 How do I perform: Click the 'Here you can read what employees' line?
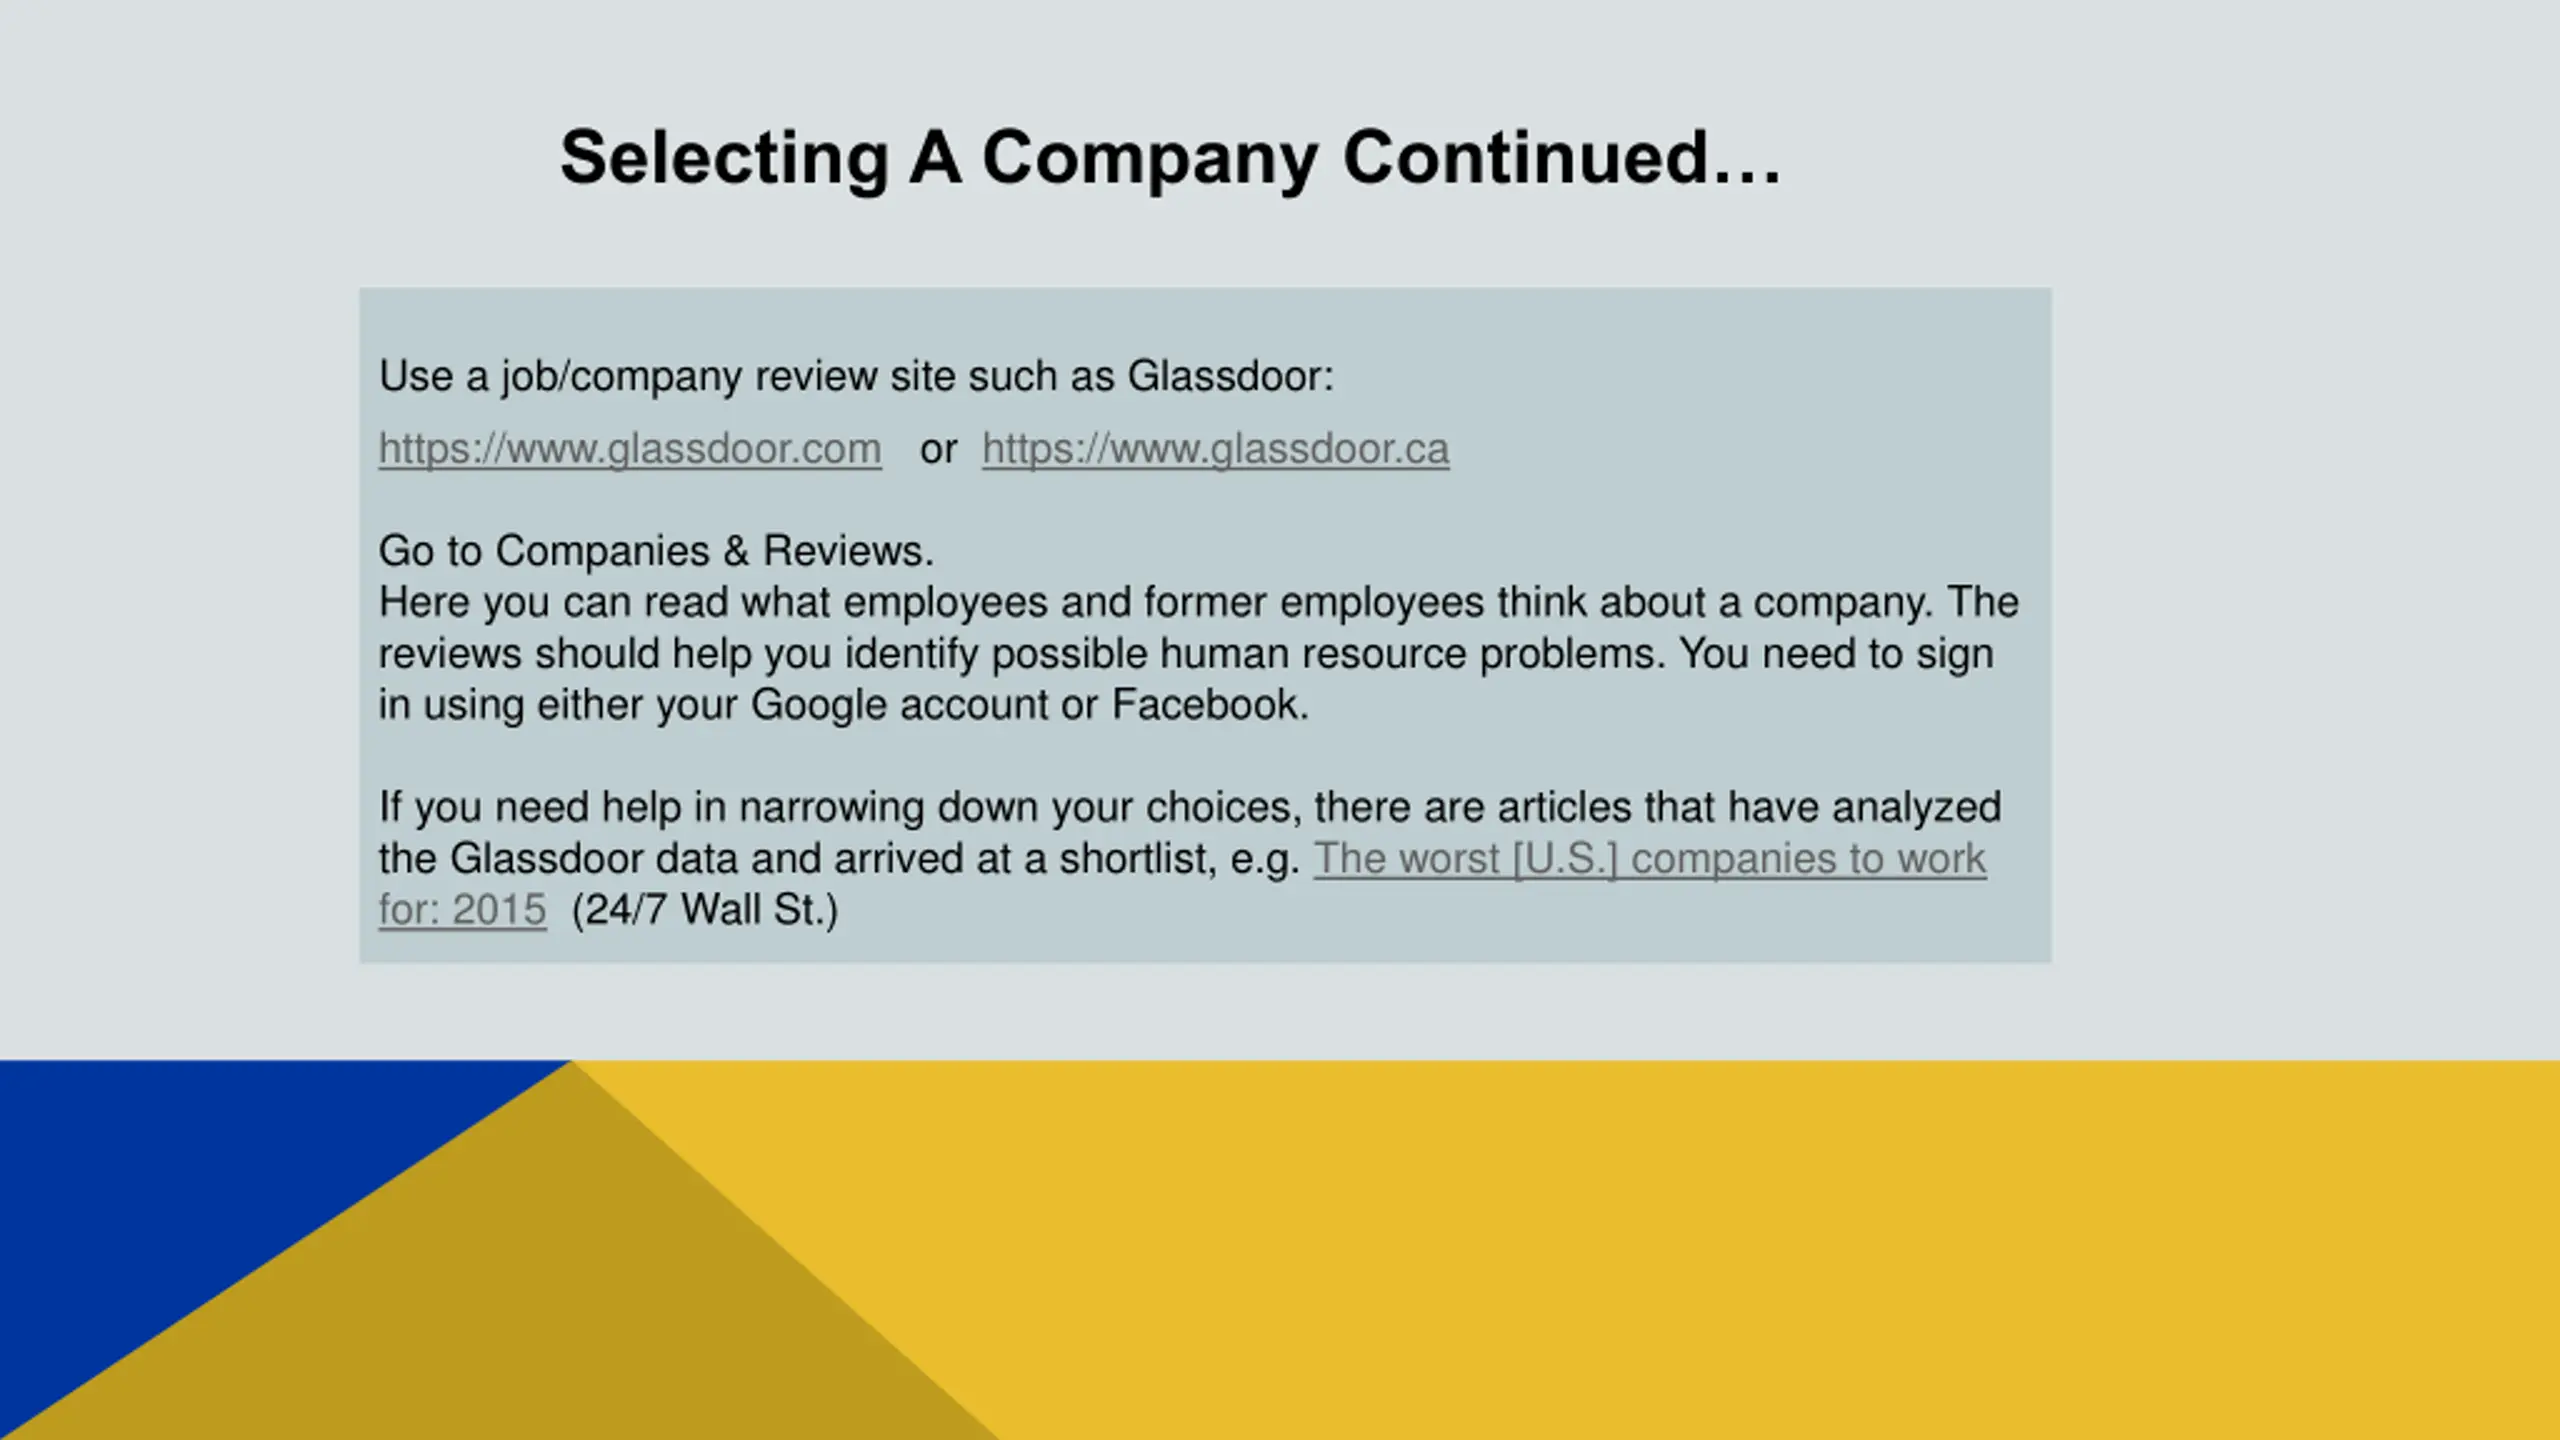point(1198,603)
